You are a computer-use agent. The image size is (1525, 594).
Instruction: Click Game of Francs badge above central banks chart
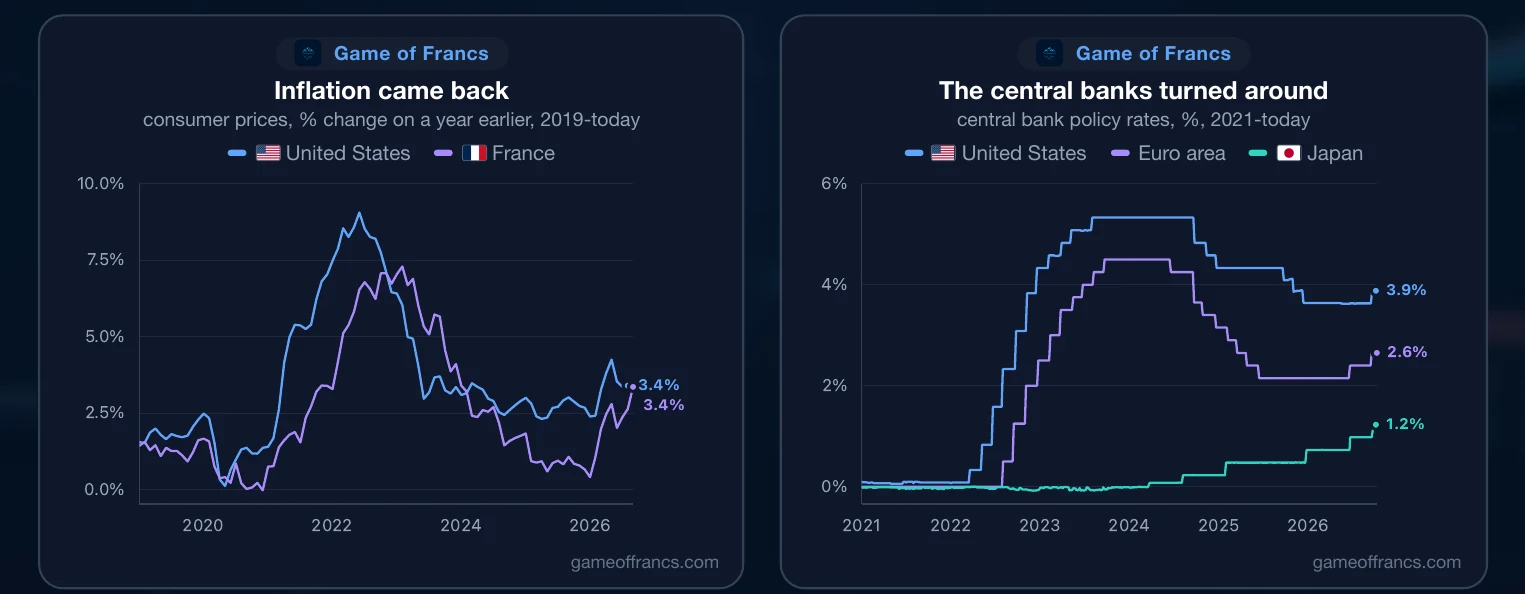click(1133, 53)
